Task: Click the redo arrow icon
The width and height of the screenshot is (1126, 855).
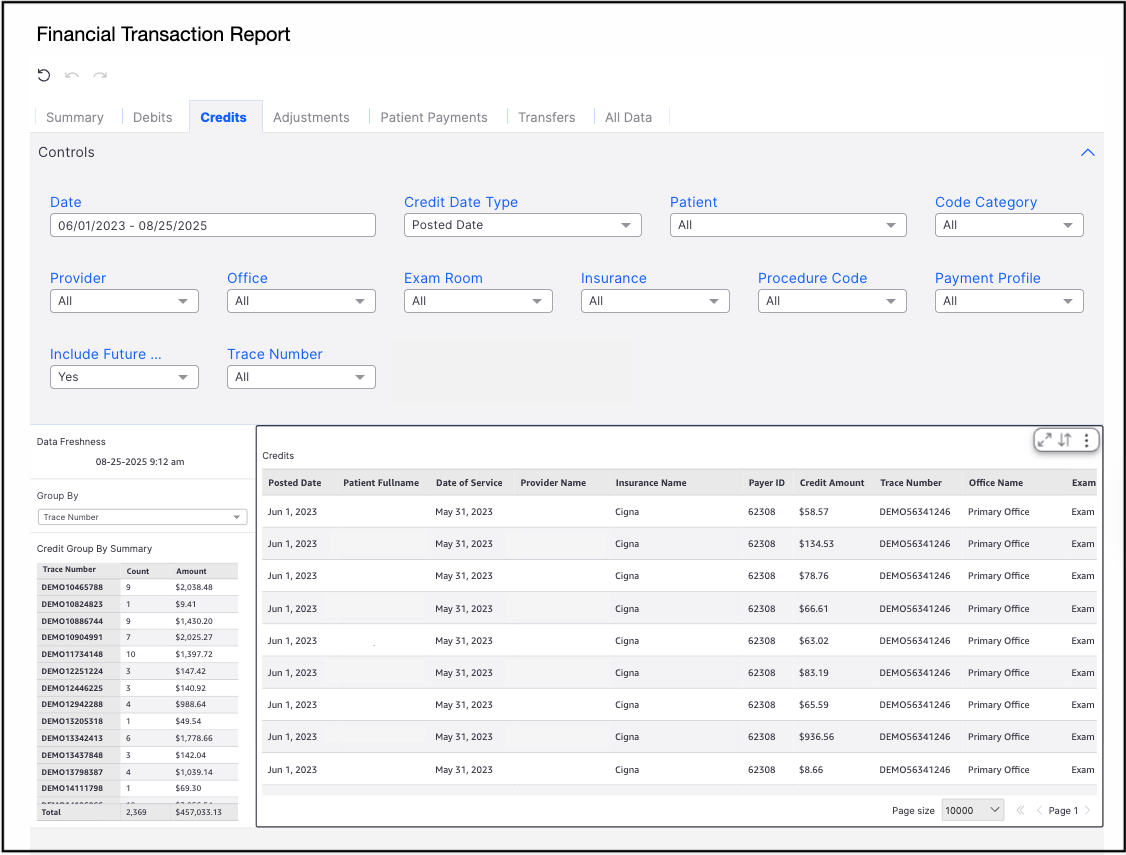Action: point(100,75)
